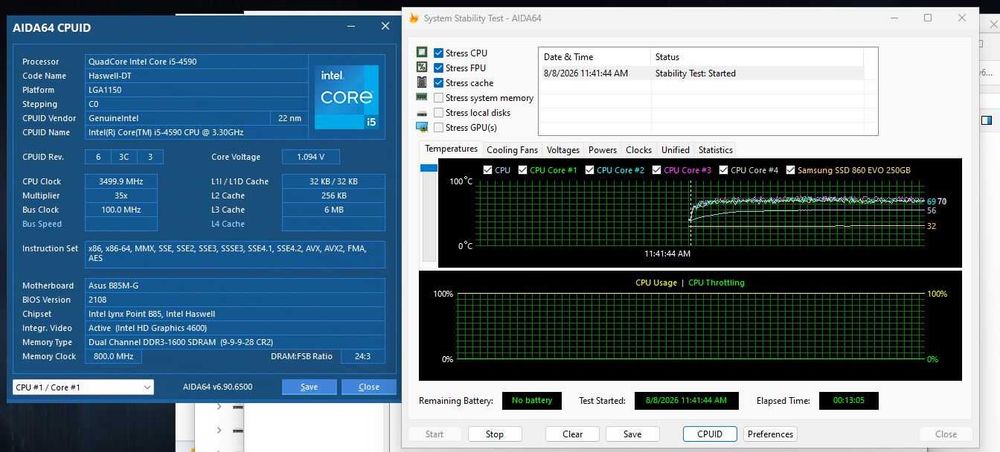This screenshot has width=1000, height=452.
Task: Click the FPU stress icon
Action: [422, 67]
